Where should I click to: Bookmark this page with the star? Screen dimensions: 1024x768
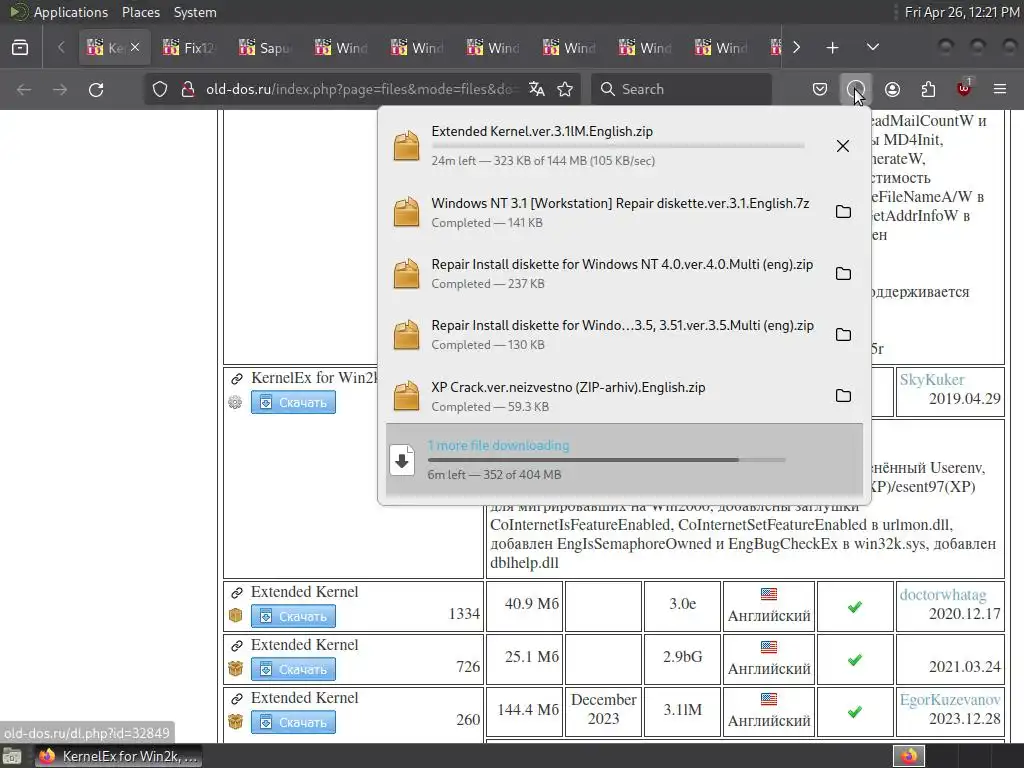[x=565, y=89]
